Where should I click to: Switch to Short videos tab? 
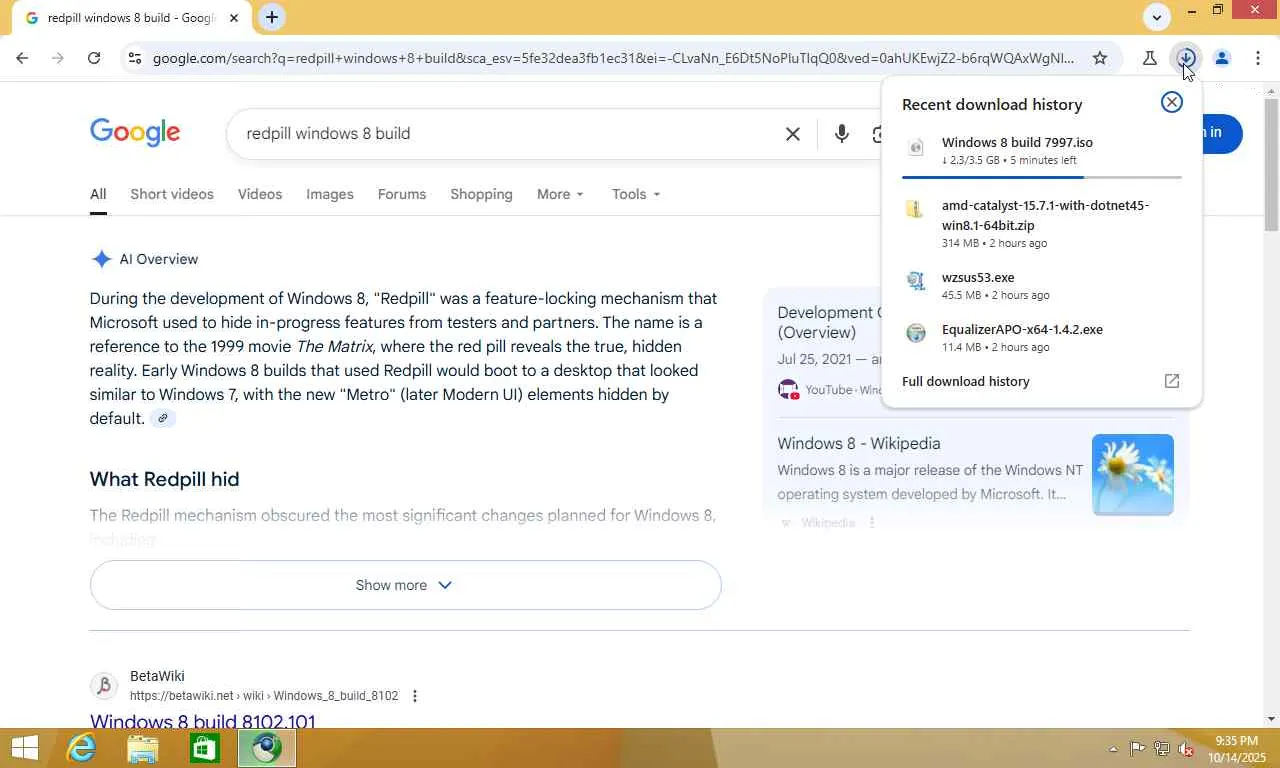tap(172, 194)
